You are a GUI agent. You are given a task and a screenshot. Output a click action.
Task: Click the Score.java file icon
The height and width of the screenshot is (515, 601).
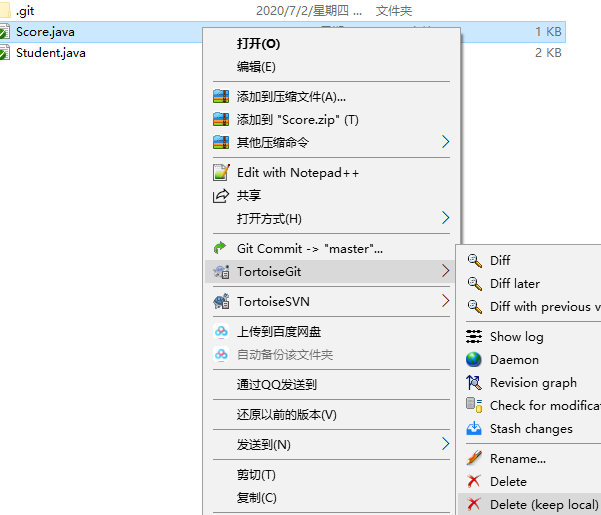(x=5, y=31)
